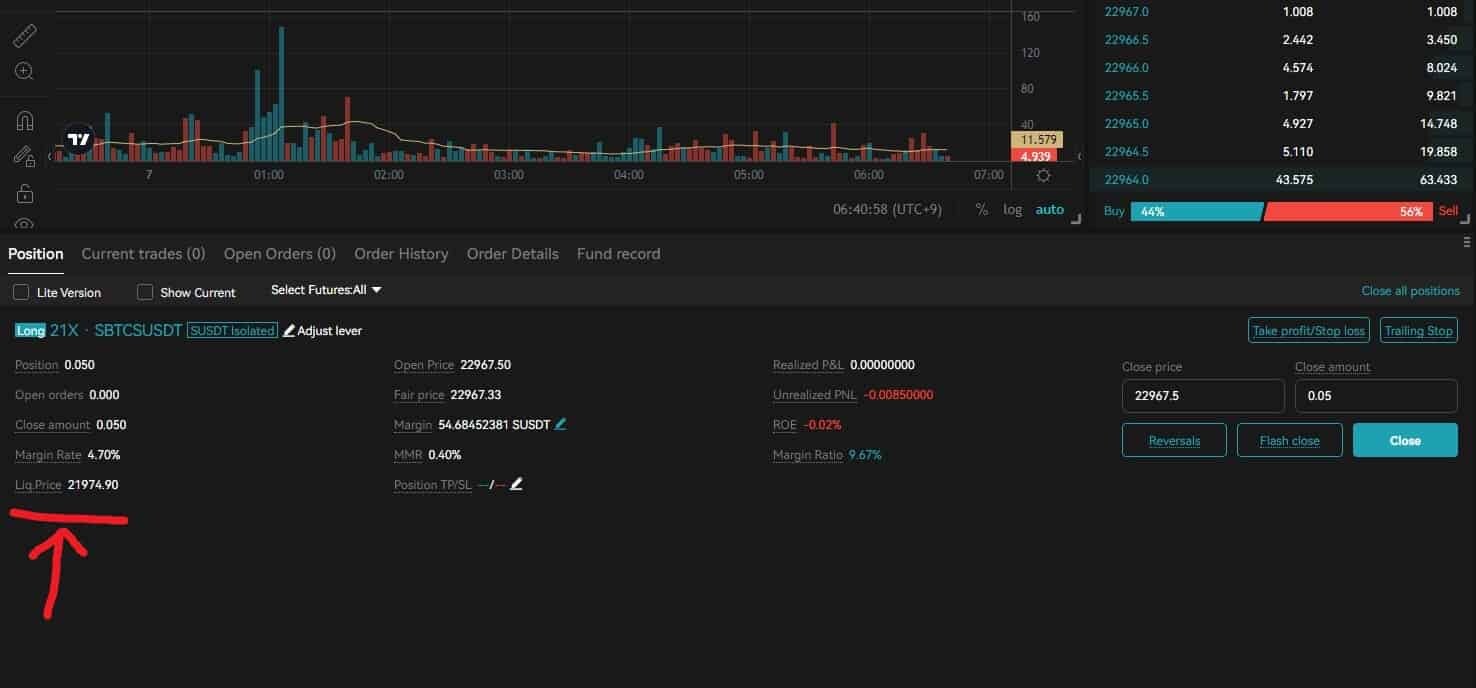The width and height of the screenshot is (1476, 688).
Task: Click the Take profit/Stop loss button
Action: (x=1308, y=330)
